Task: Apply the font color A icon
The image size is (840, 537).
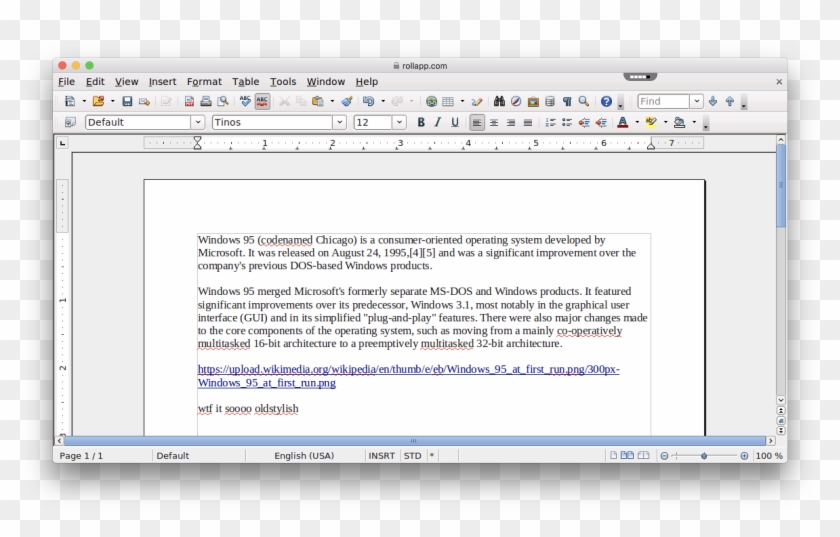Action: pyautogui.click(x=622, y=122)
